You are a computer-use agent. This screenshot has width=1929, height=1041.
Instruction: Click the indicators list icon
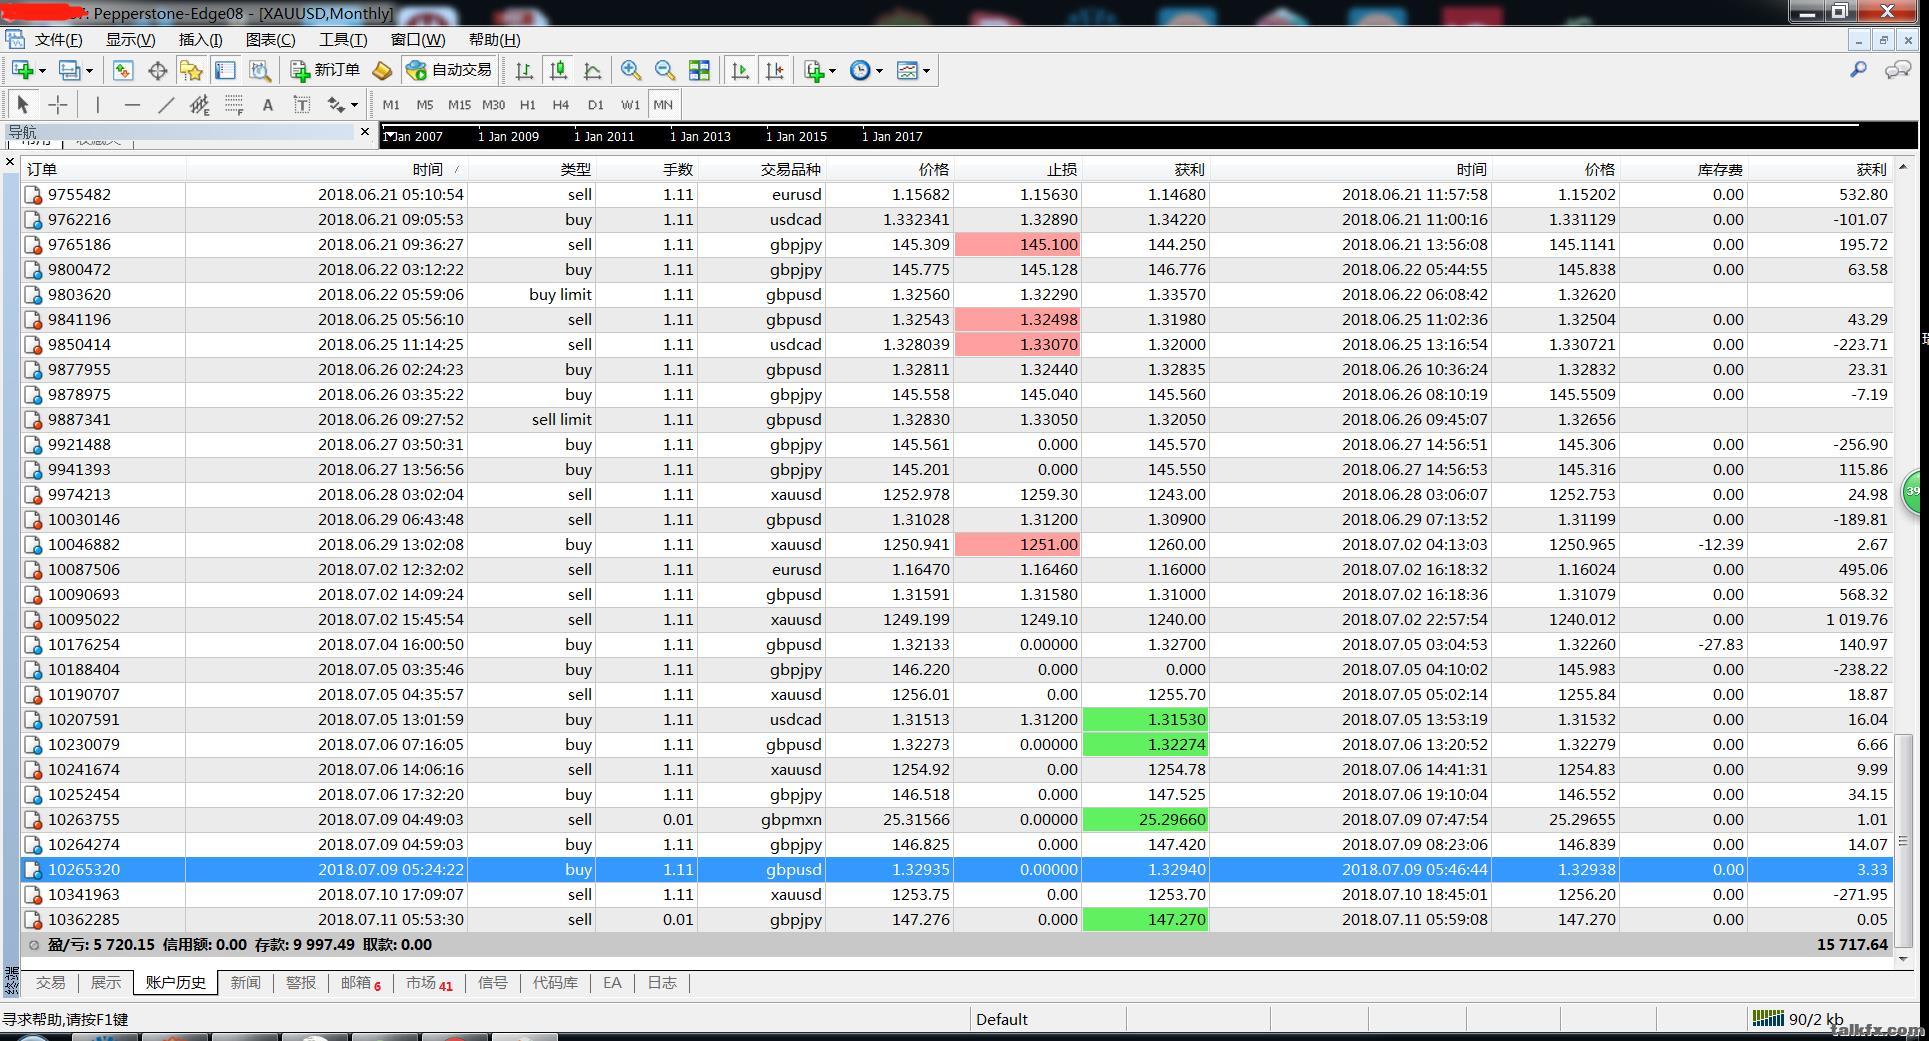point(814,70)
